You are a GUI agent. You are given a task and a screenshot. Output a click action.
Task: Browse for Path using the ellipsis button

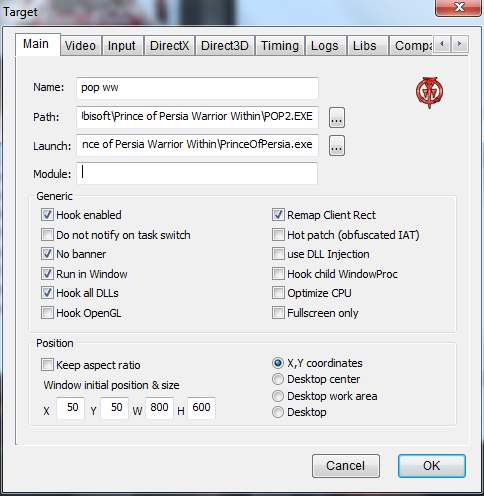point(337,117)
